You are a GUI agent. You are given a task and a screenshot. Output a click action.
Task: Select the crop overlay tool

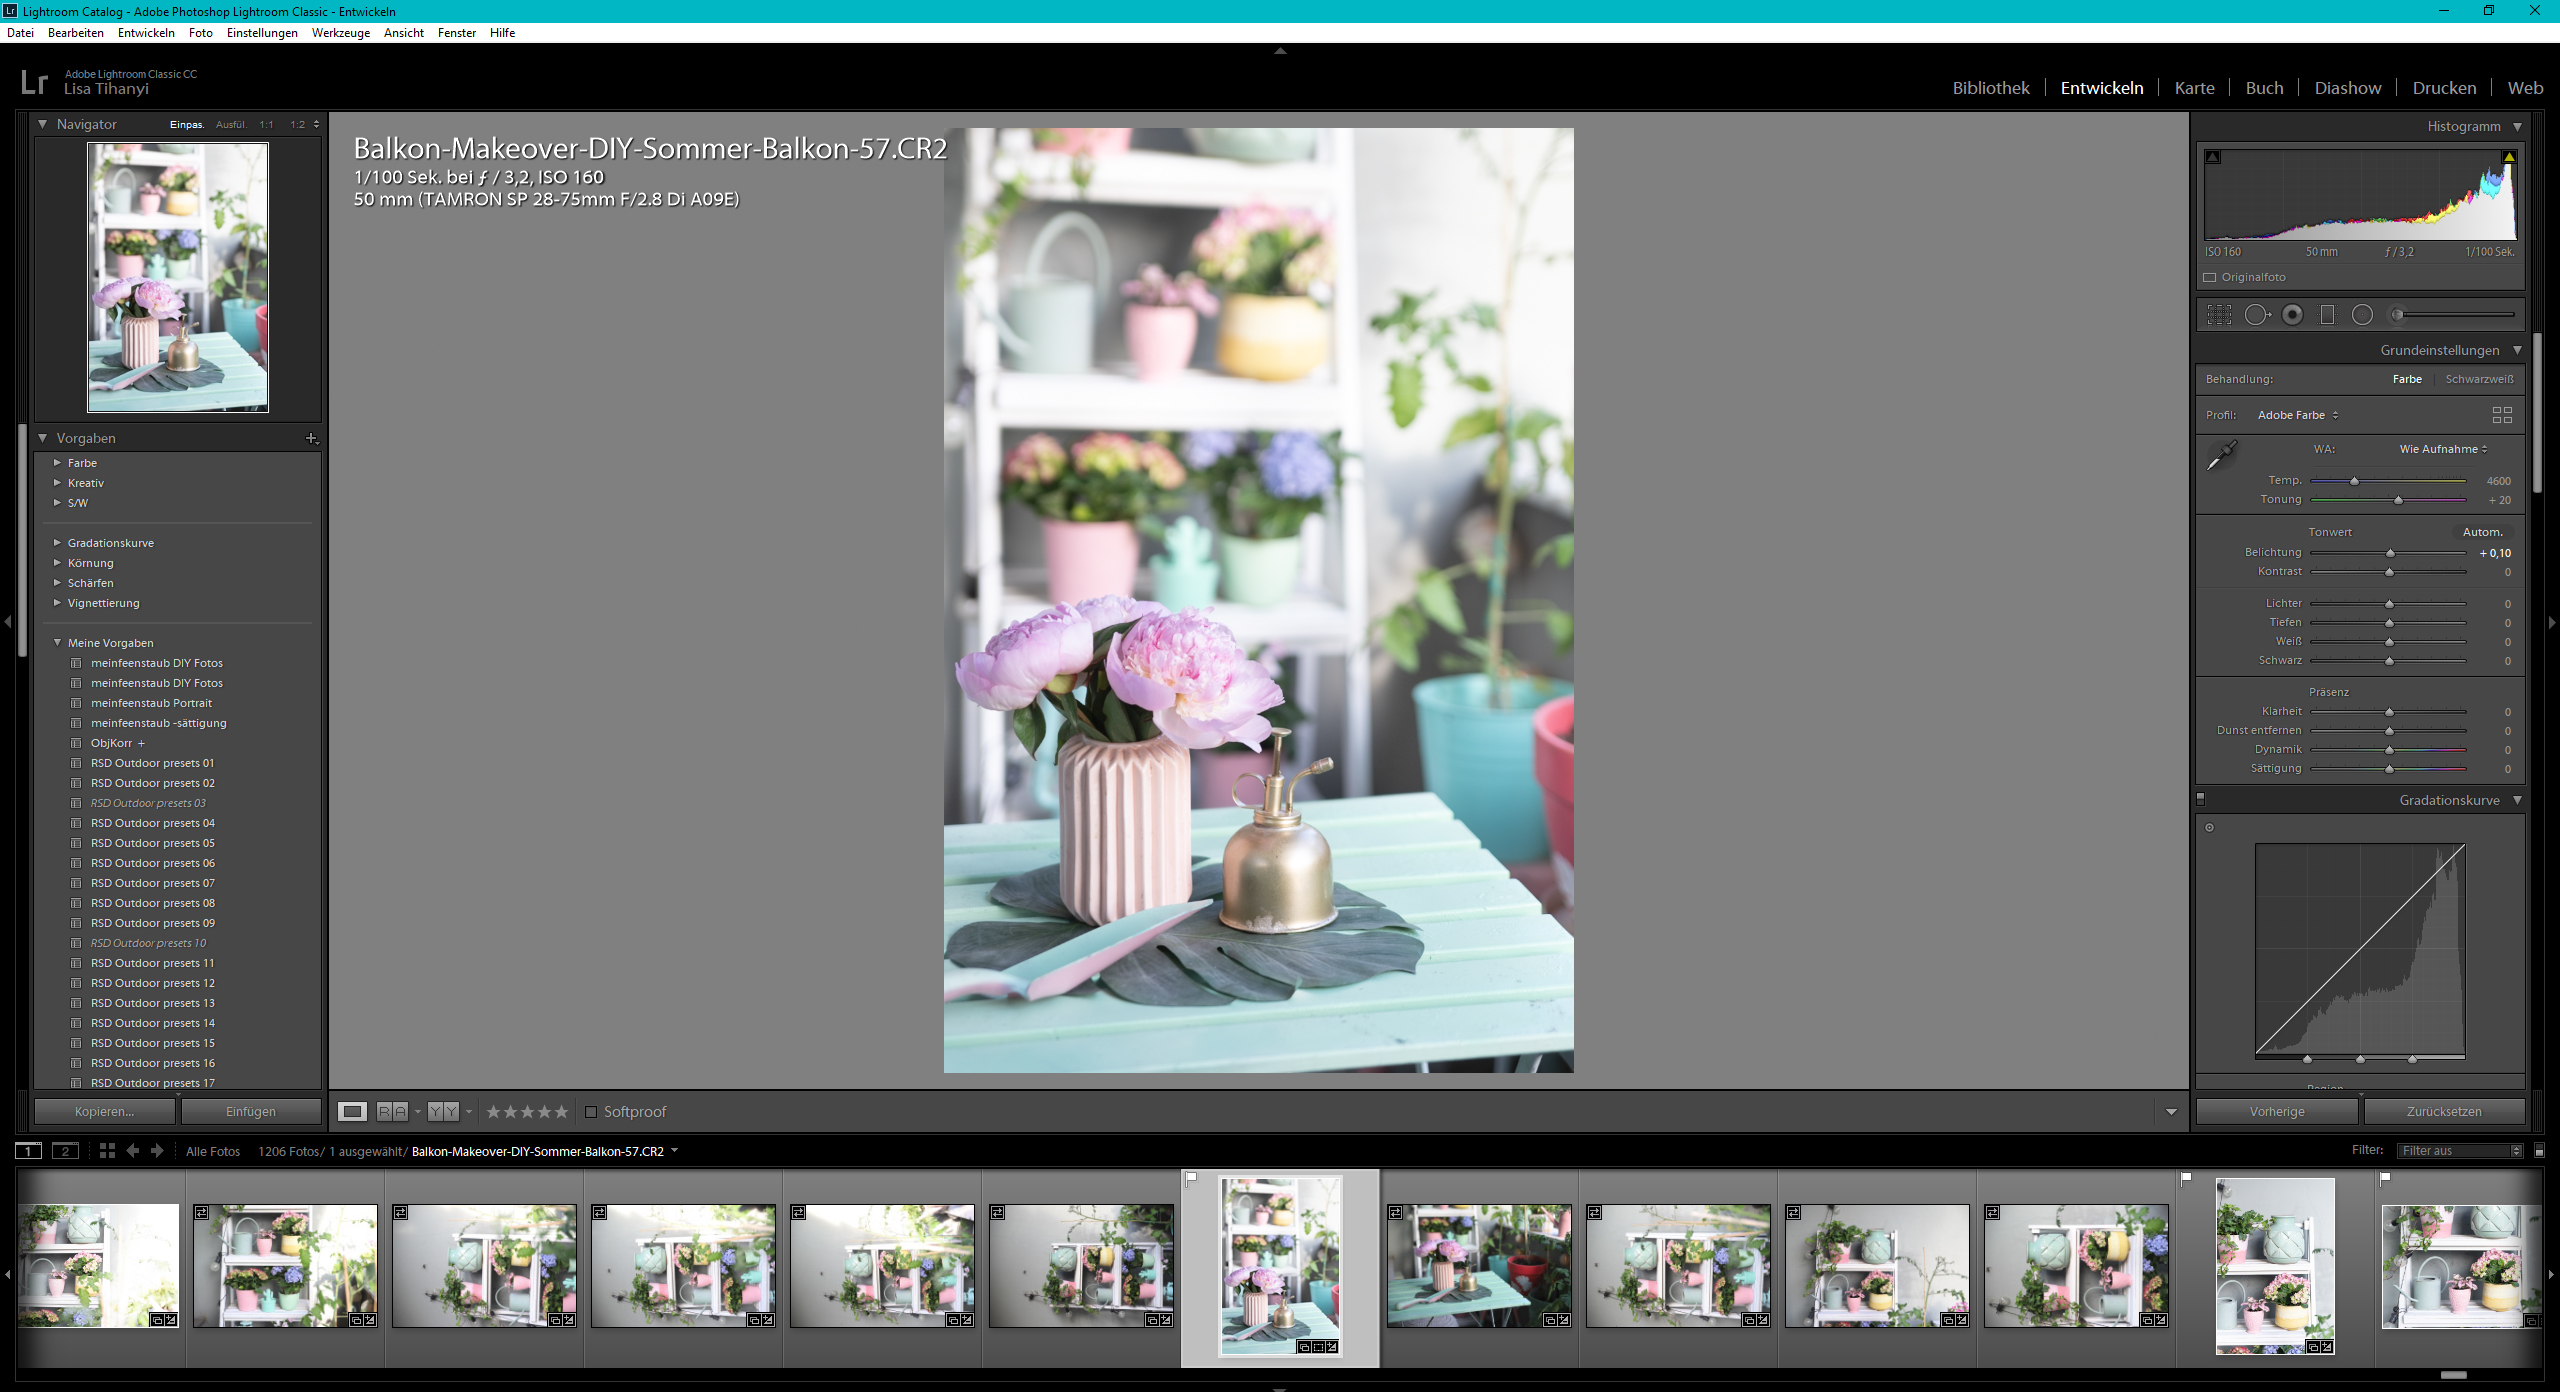[x=2219, y=315]
